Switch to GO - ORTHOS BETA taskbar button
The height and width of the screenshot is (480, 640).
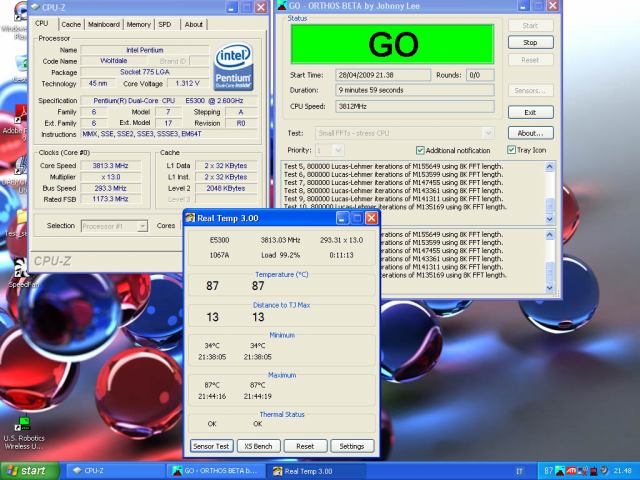tap(216, 471)
